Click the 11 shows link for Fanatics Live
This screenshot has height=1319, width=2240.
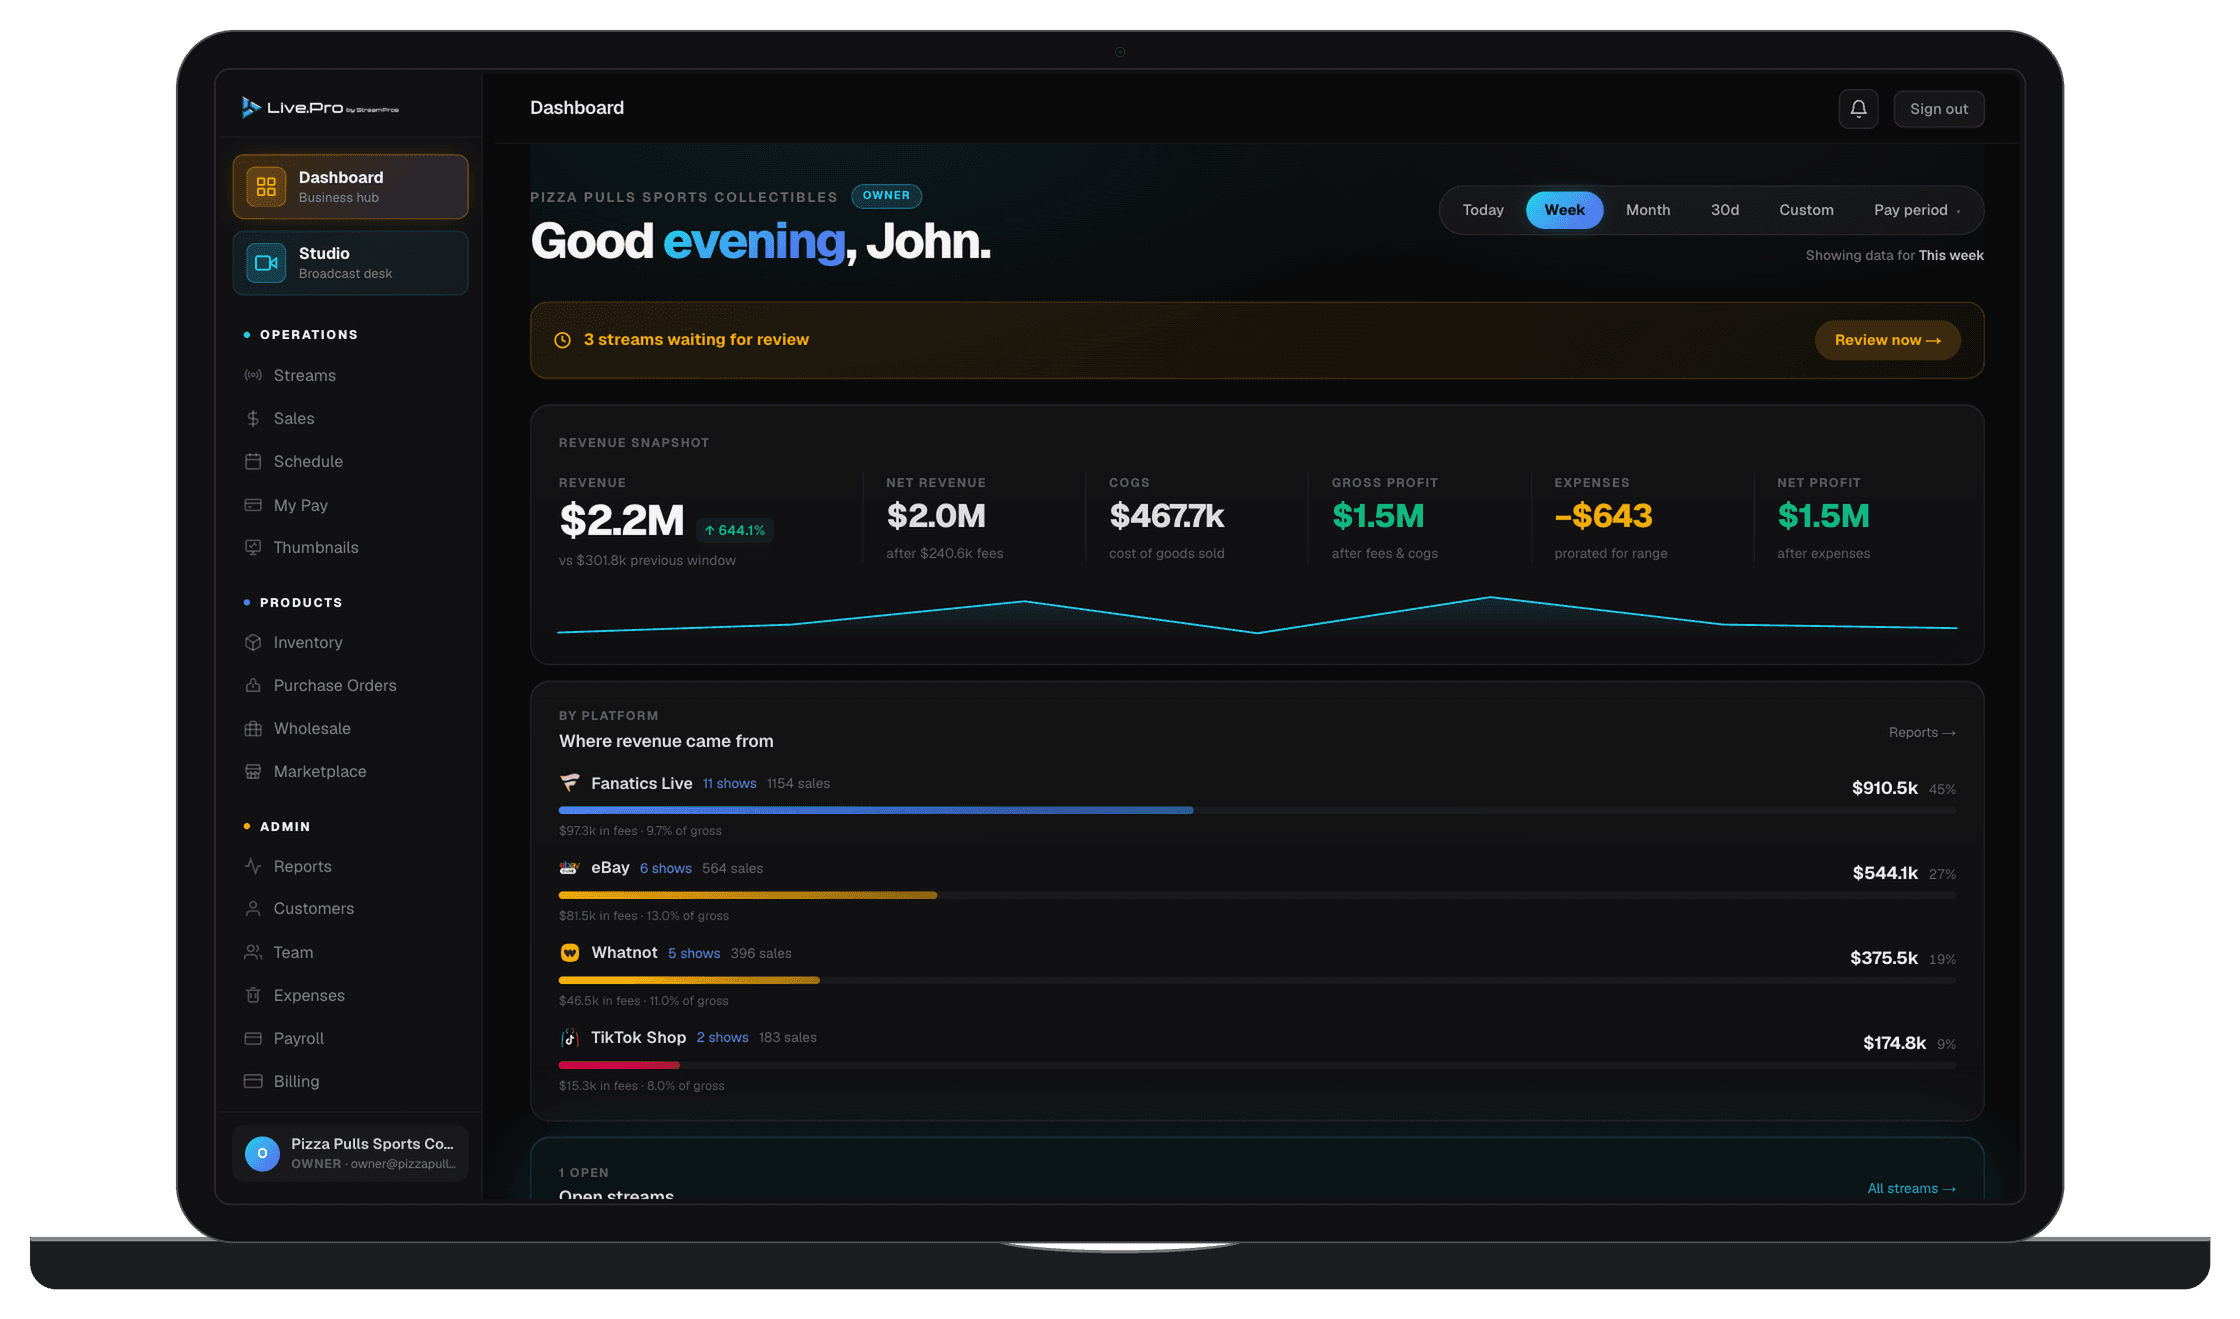click(x=729, y=783)
